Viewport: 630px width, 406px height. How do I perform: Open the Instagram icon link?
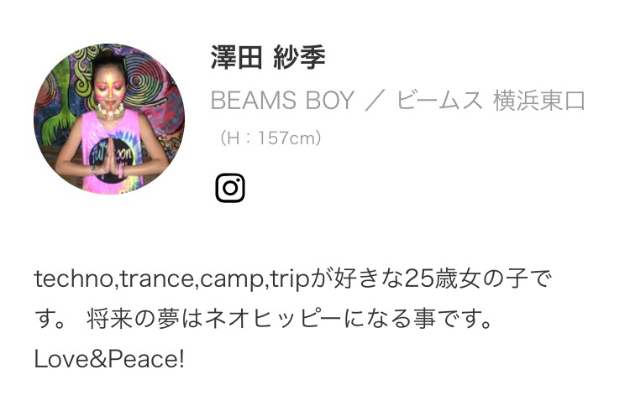click(230, 188)
